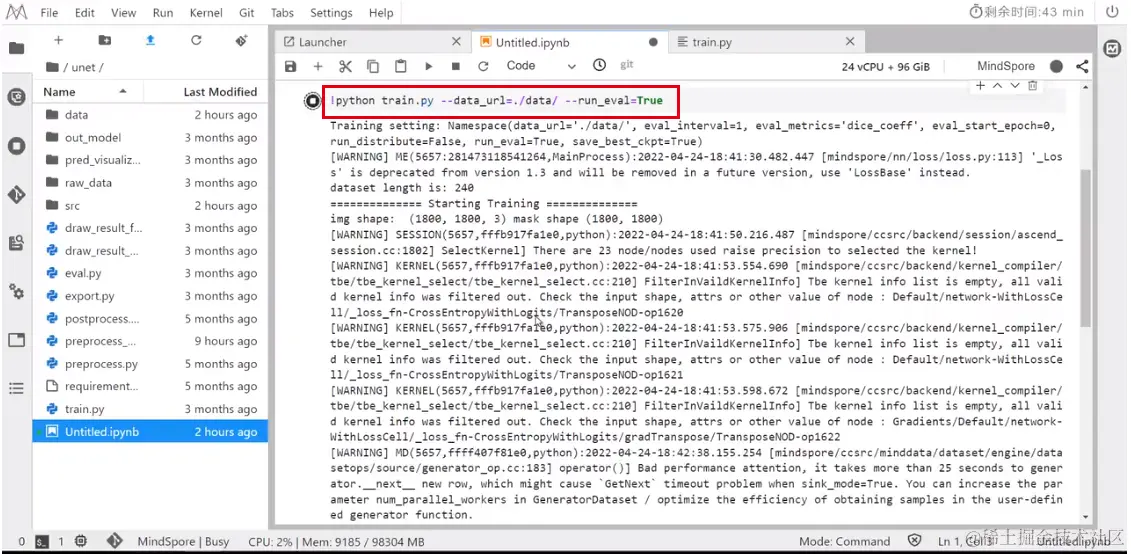Click the new launcher plus icon in file browser
1131x554 pixels.
tap(58, 40)
